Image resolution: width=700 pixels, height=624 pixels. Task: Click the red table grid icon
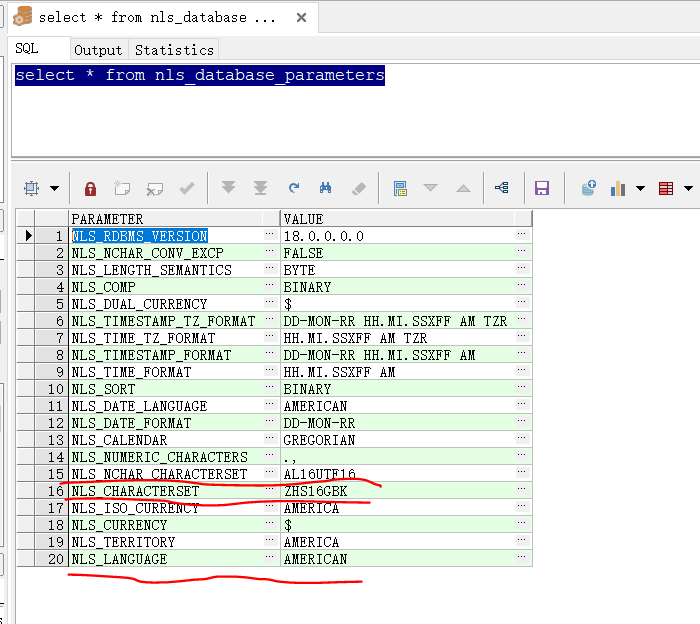(x=666, y=188)
